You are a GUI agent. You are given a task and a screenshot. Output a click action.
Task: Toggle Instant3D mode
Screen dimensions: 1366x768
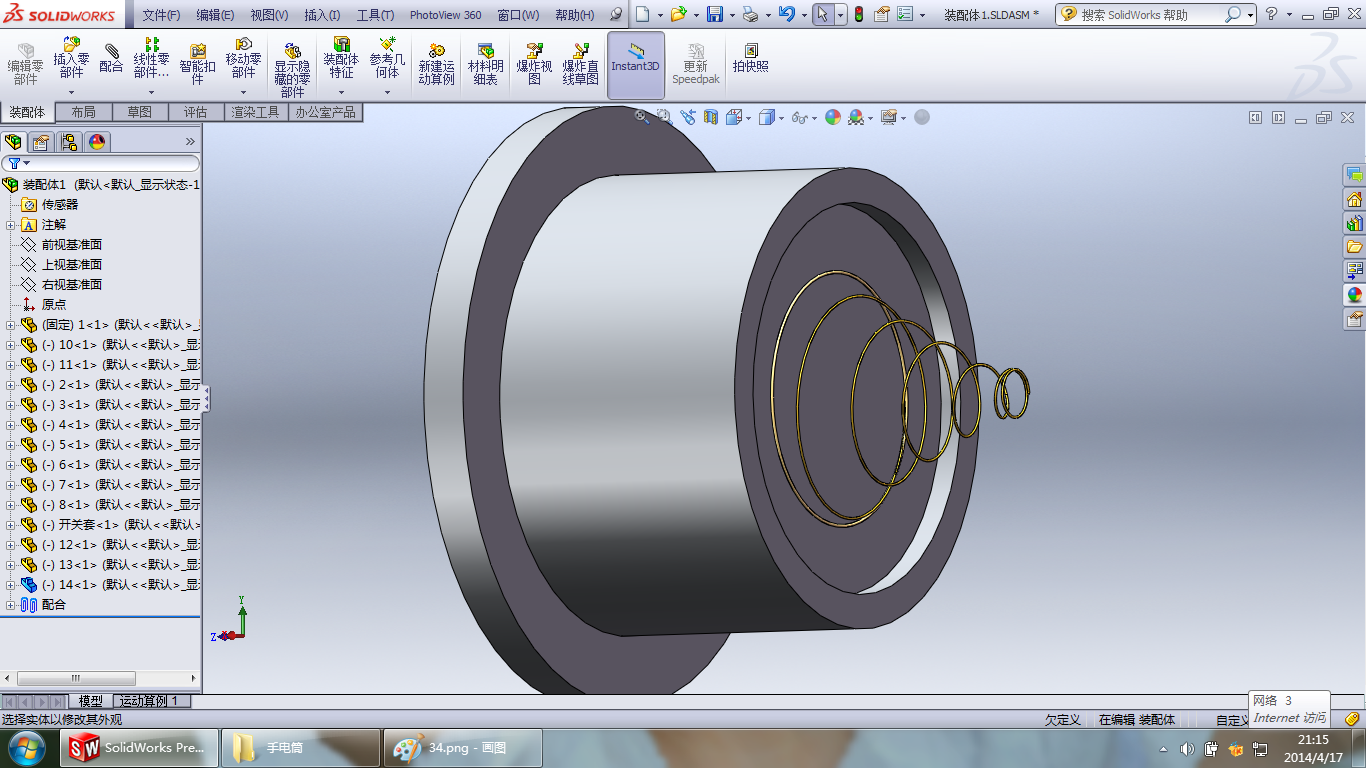(636, 65)
